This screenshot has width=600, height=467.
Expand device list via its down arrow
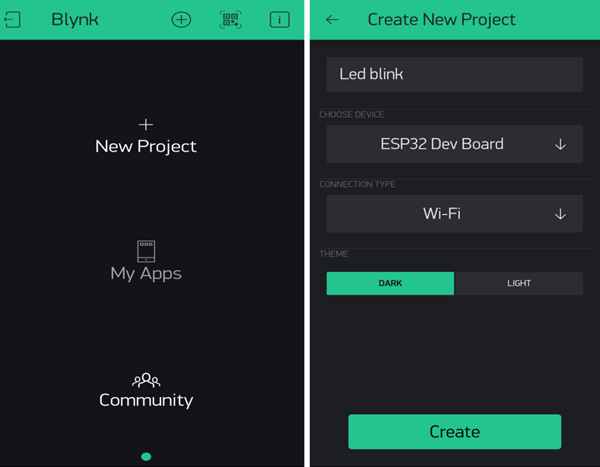(x=561, y=144)
